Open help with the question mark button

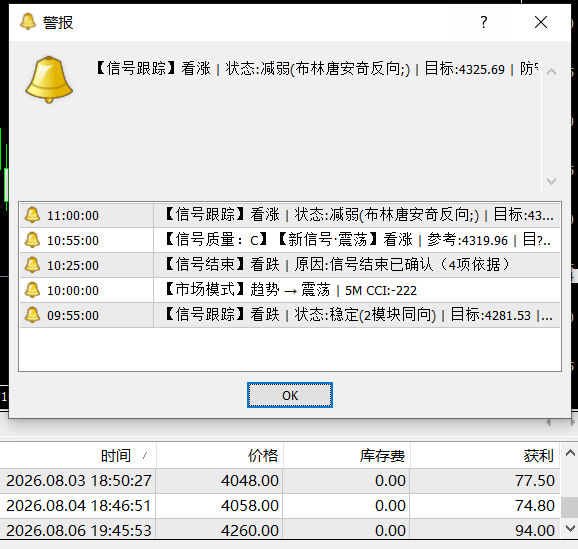pos(484,22)
